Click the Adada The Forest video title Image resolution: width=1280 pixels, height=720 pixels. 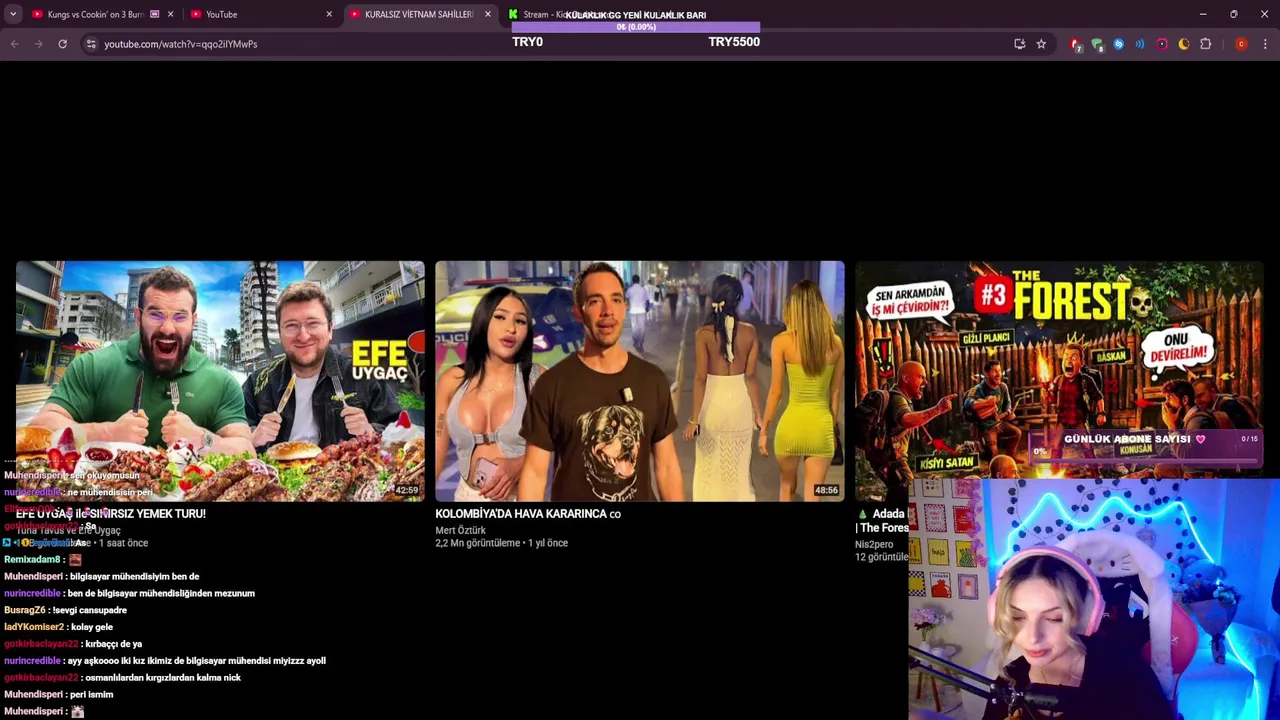(882, 521)
